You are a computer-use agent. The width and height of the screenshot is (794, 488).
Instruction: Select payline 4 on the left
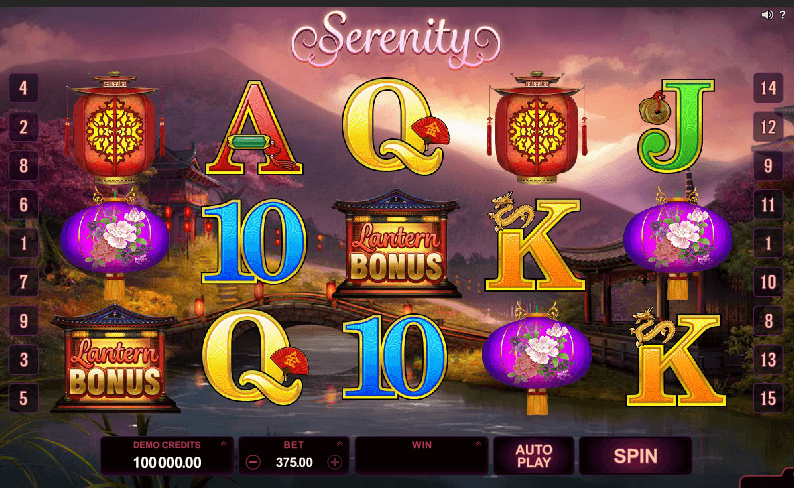click(23, 88)
